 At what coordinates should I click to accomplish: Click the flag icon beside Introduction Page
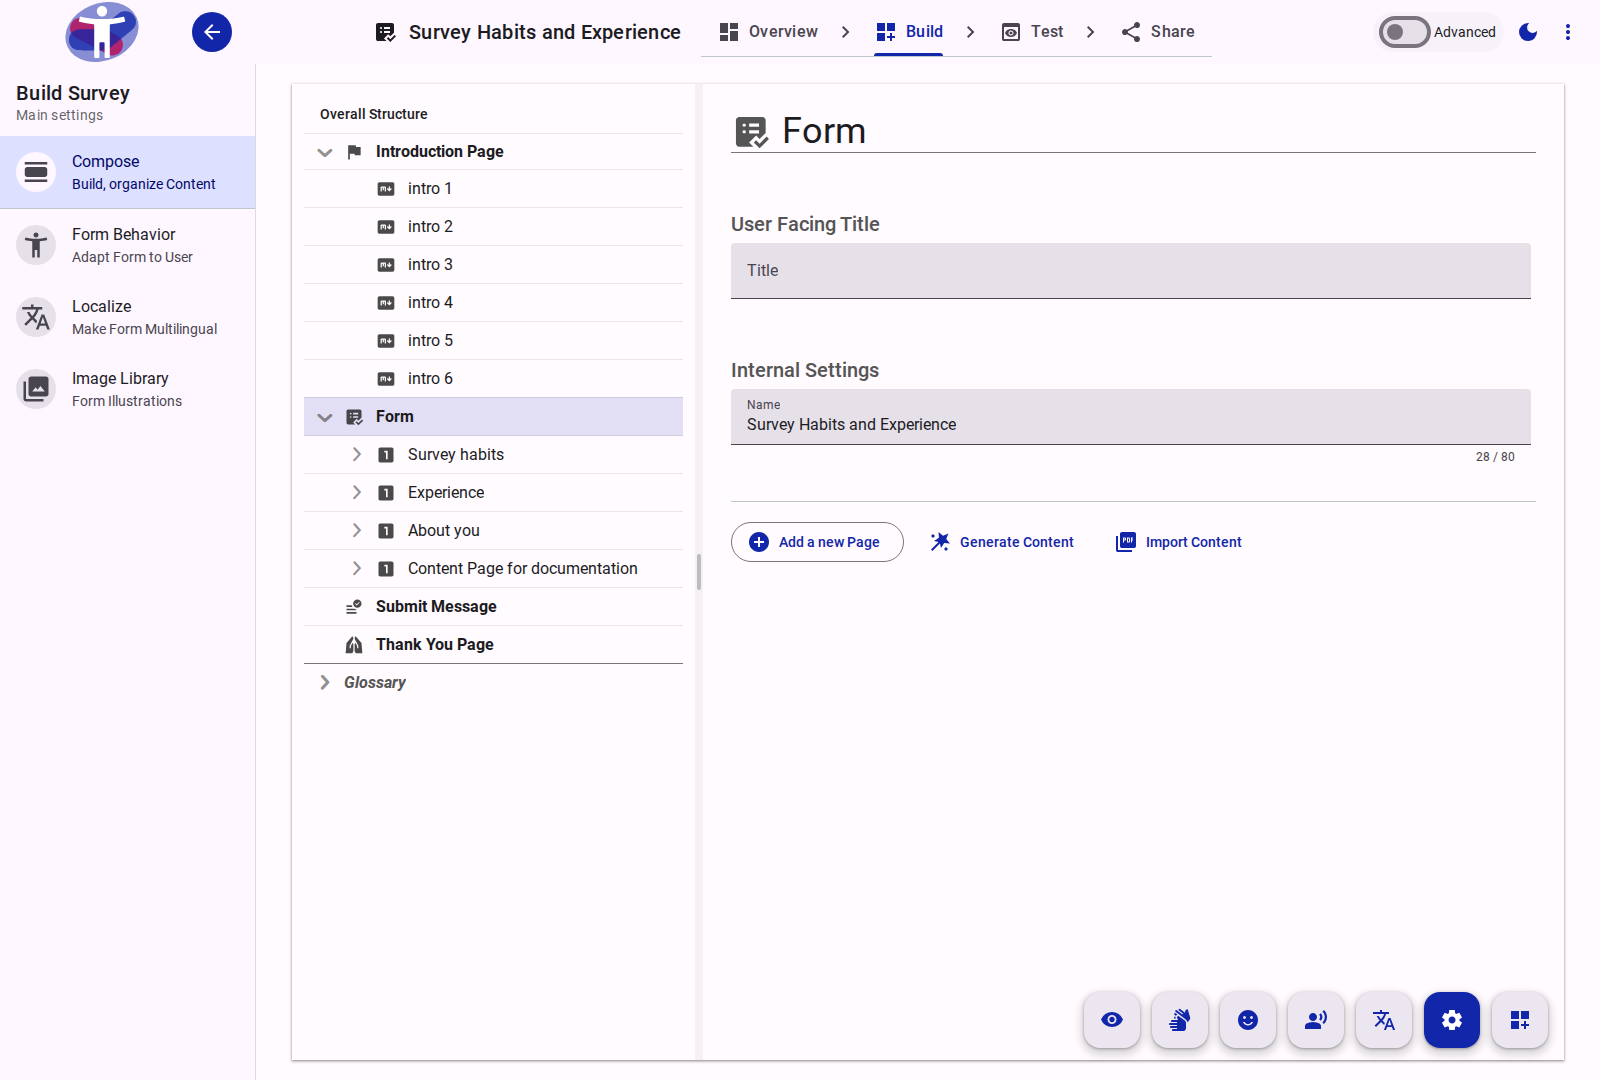354,152
